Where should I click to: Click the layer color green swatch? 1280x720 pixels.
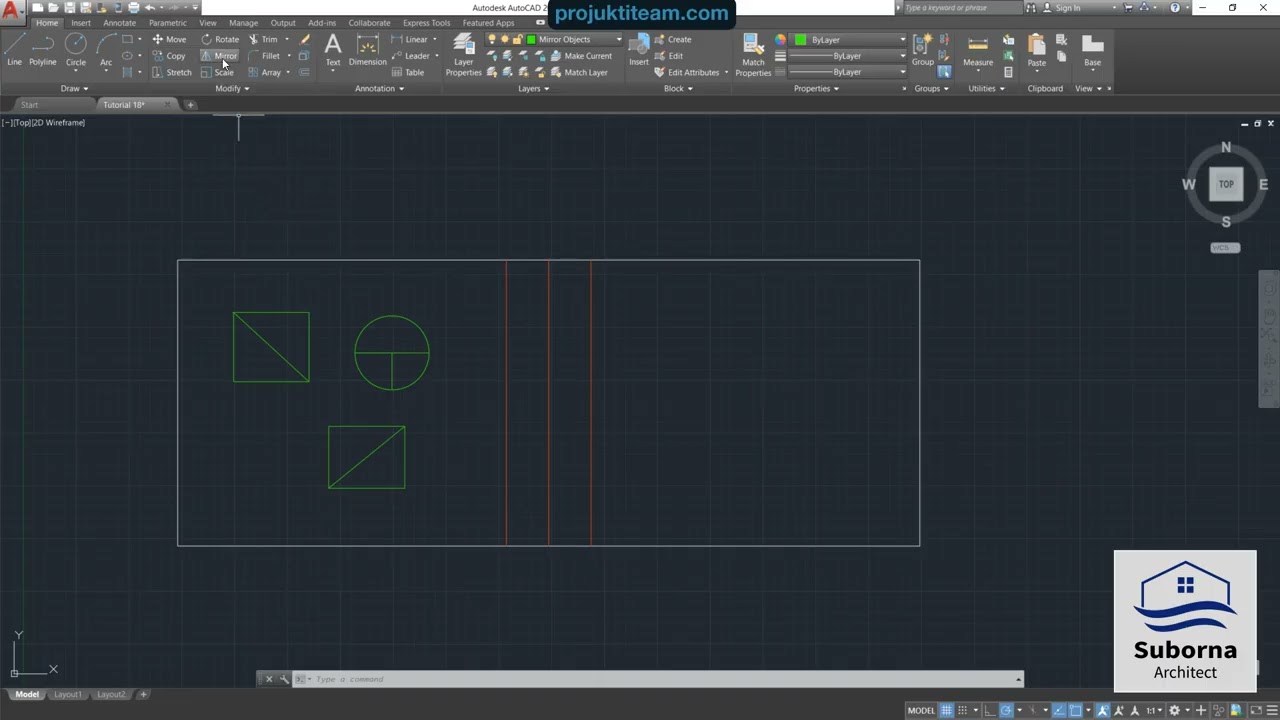(x=531, y=39)
